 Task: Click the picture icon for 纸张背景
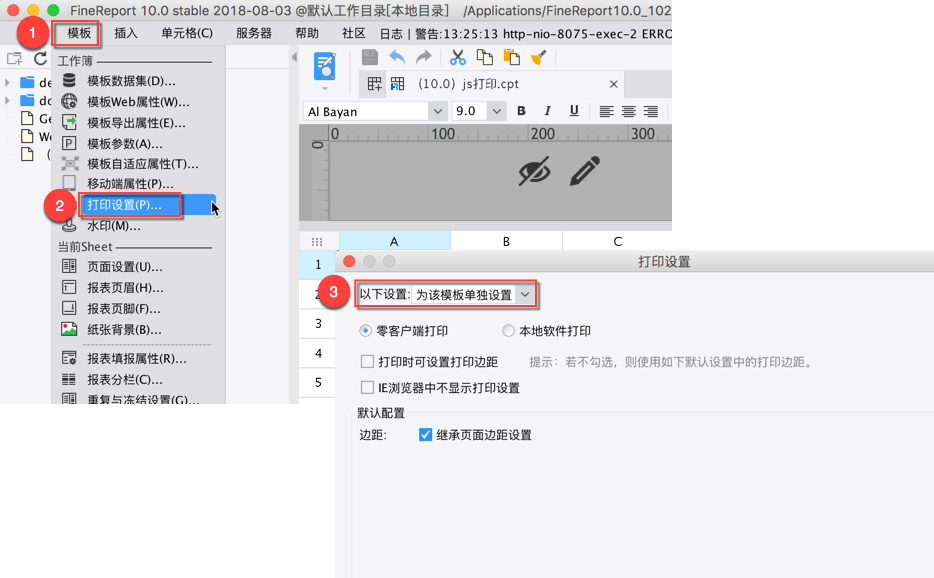click(x=69, y=329)
